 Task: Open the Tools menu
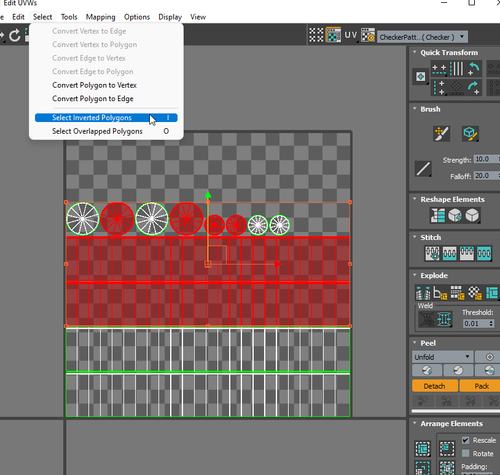point(69,17)
